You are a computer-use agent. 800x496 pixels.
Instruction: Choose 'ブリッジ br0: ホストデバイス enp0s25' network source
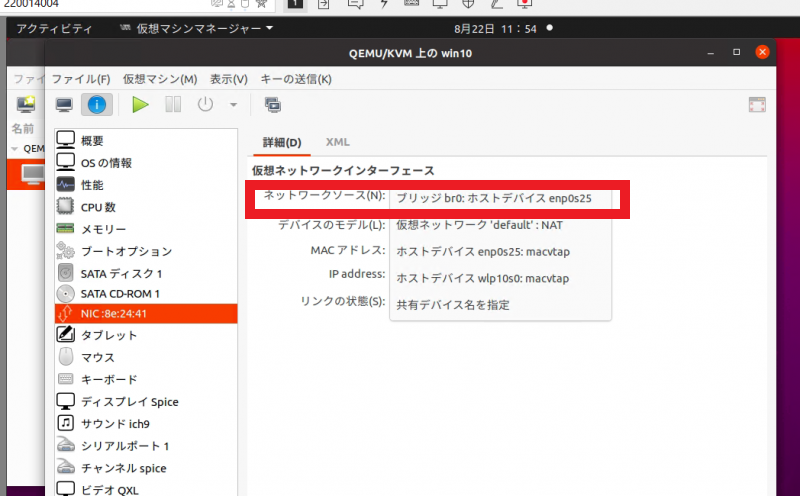point(494,199)
